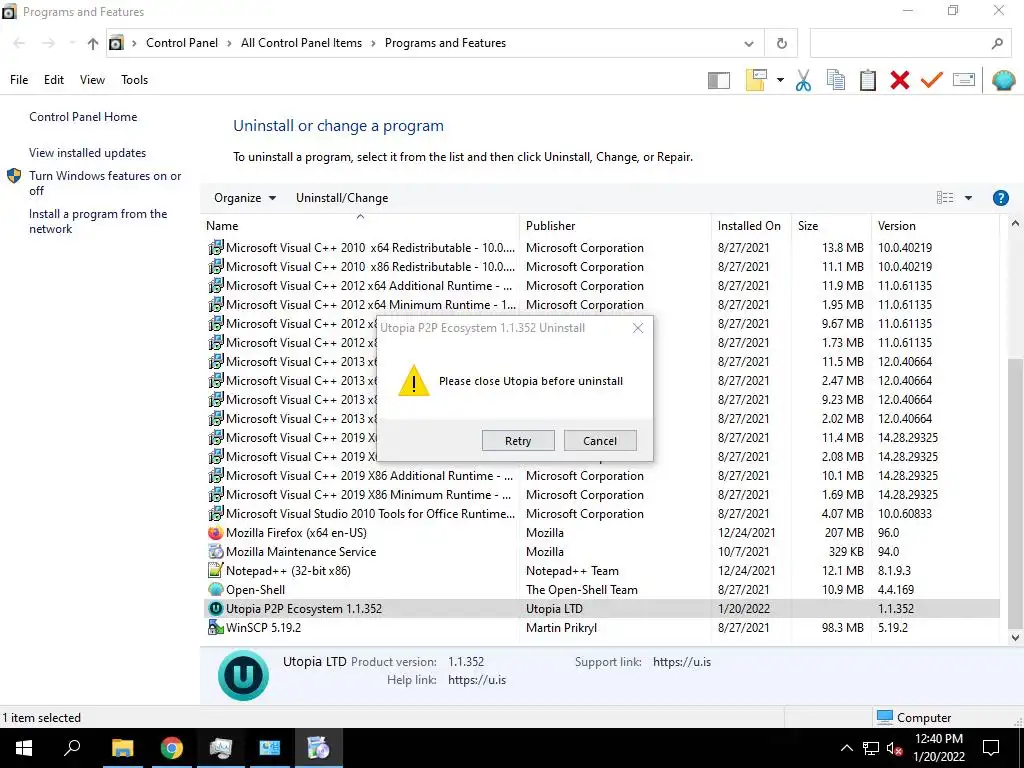
Task: Open the folder options dropdown arrow in toolbar
Action: [780, 80]
